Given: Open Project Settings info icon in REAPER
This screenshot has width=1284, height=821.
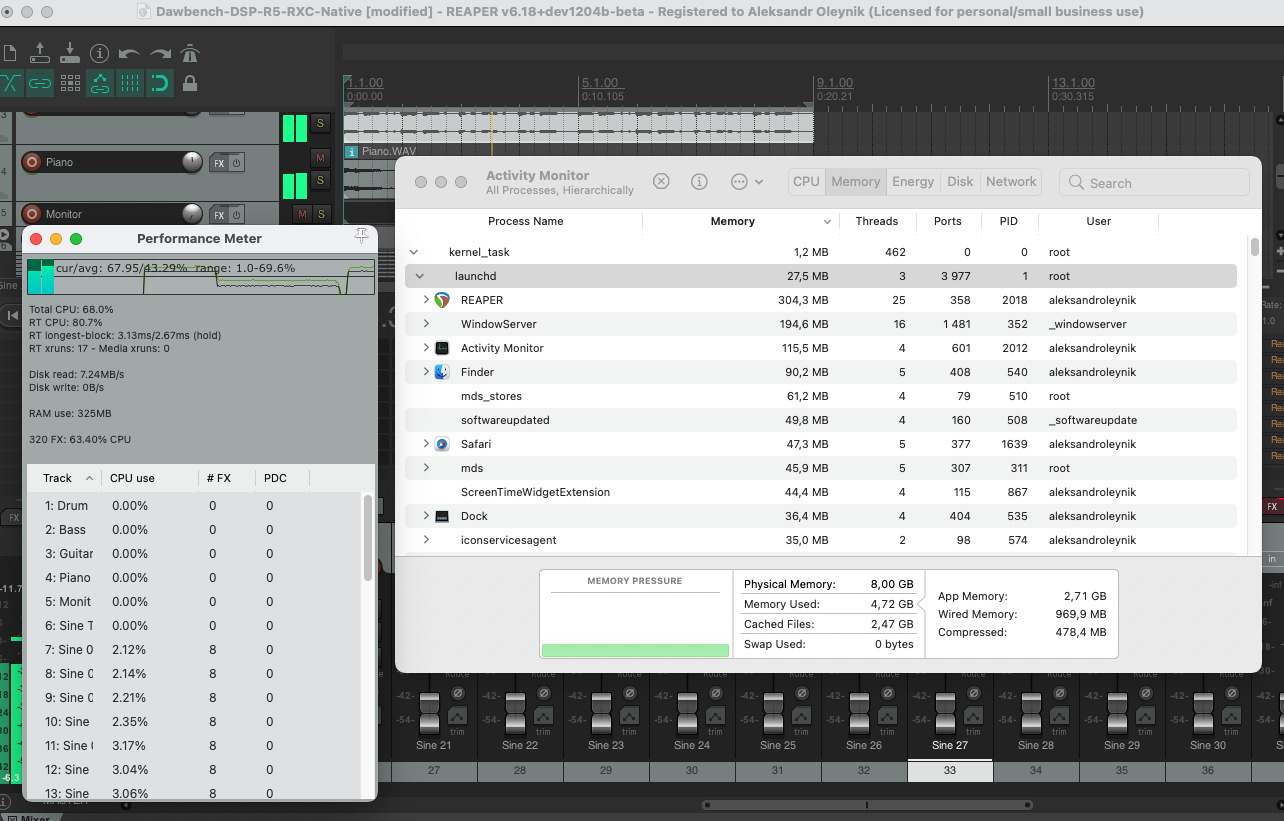Looking at the screenshot, I should [x=99, y=53].
